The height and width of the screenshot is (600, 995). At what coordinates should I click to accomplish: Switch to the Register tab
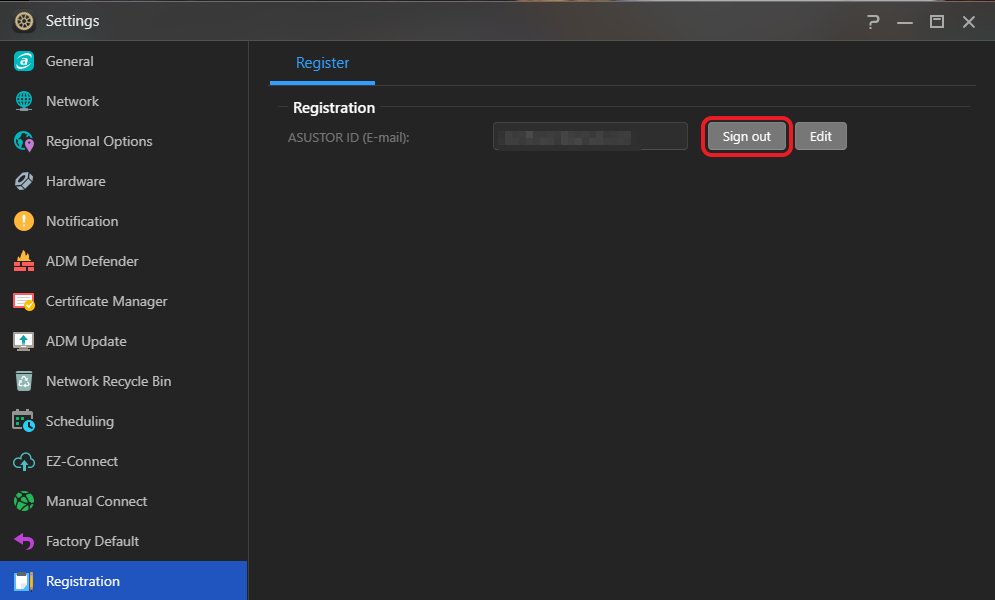[x=322, y=63]
